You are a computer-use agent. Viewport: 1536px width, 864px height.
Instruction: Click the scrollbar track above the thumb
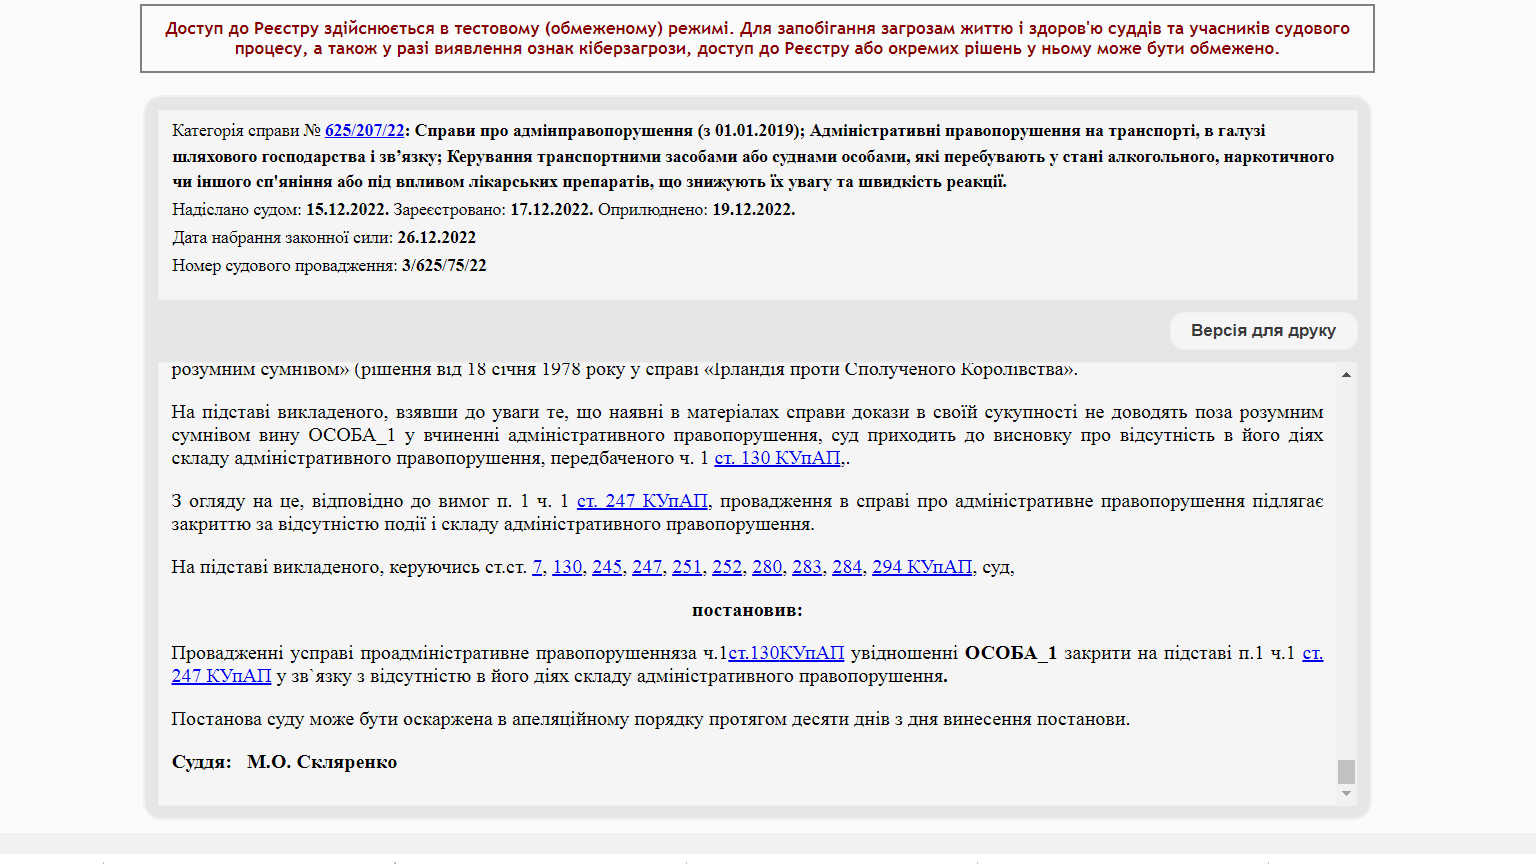pyautogui.click(x=1346, y=560)
